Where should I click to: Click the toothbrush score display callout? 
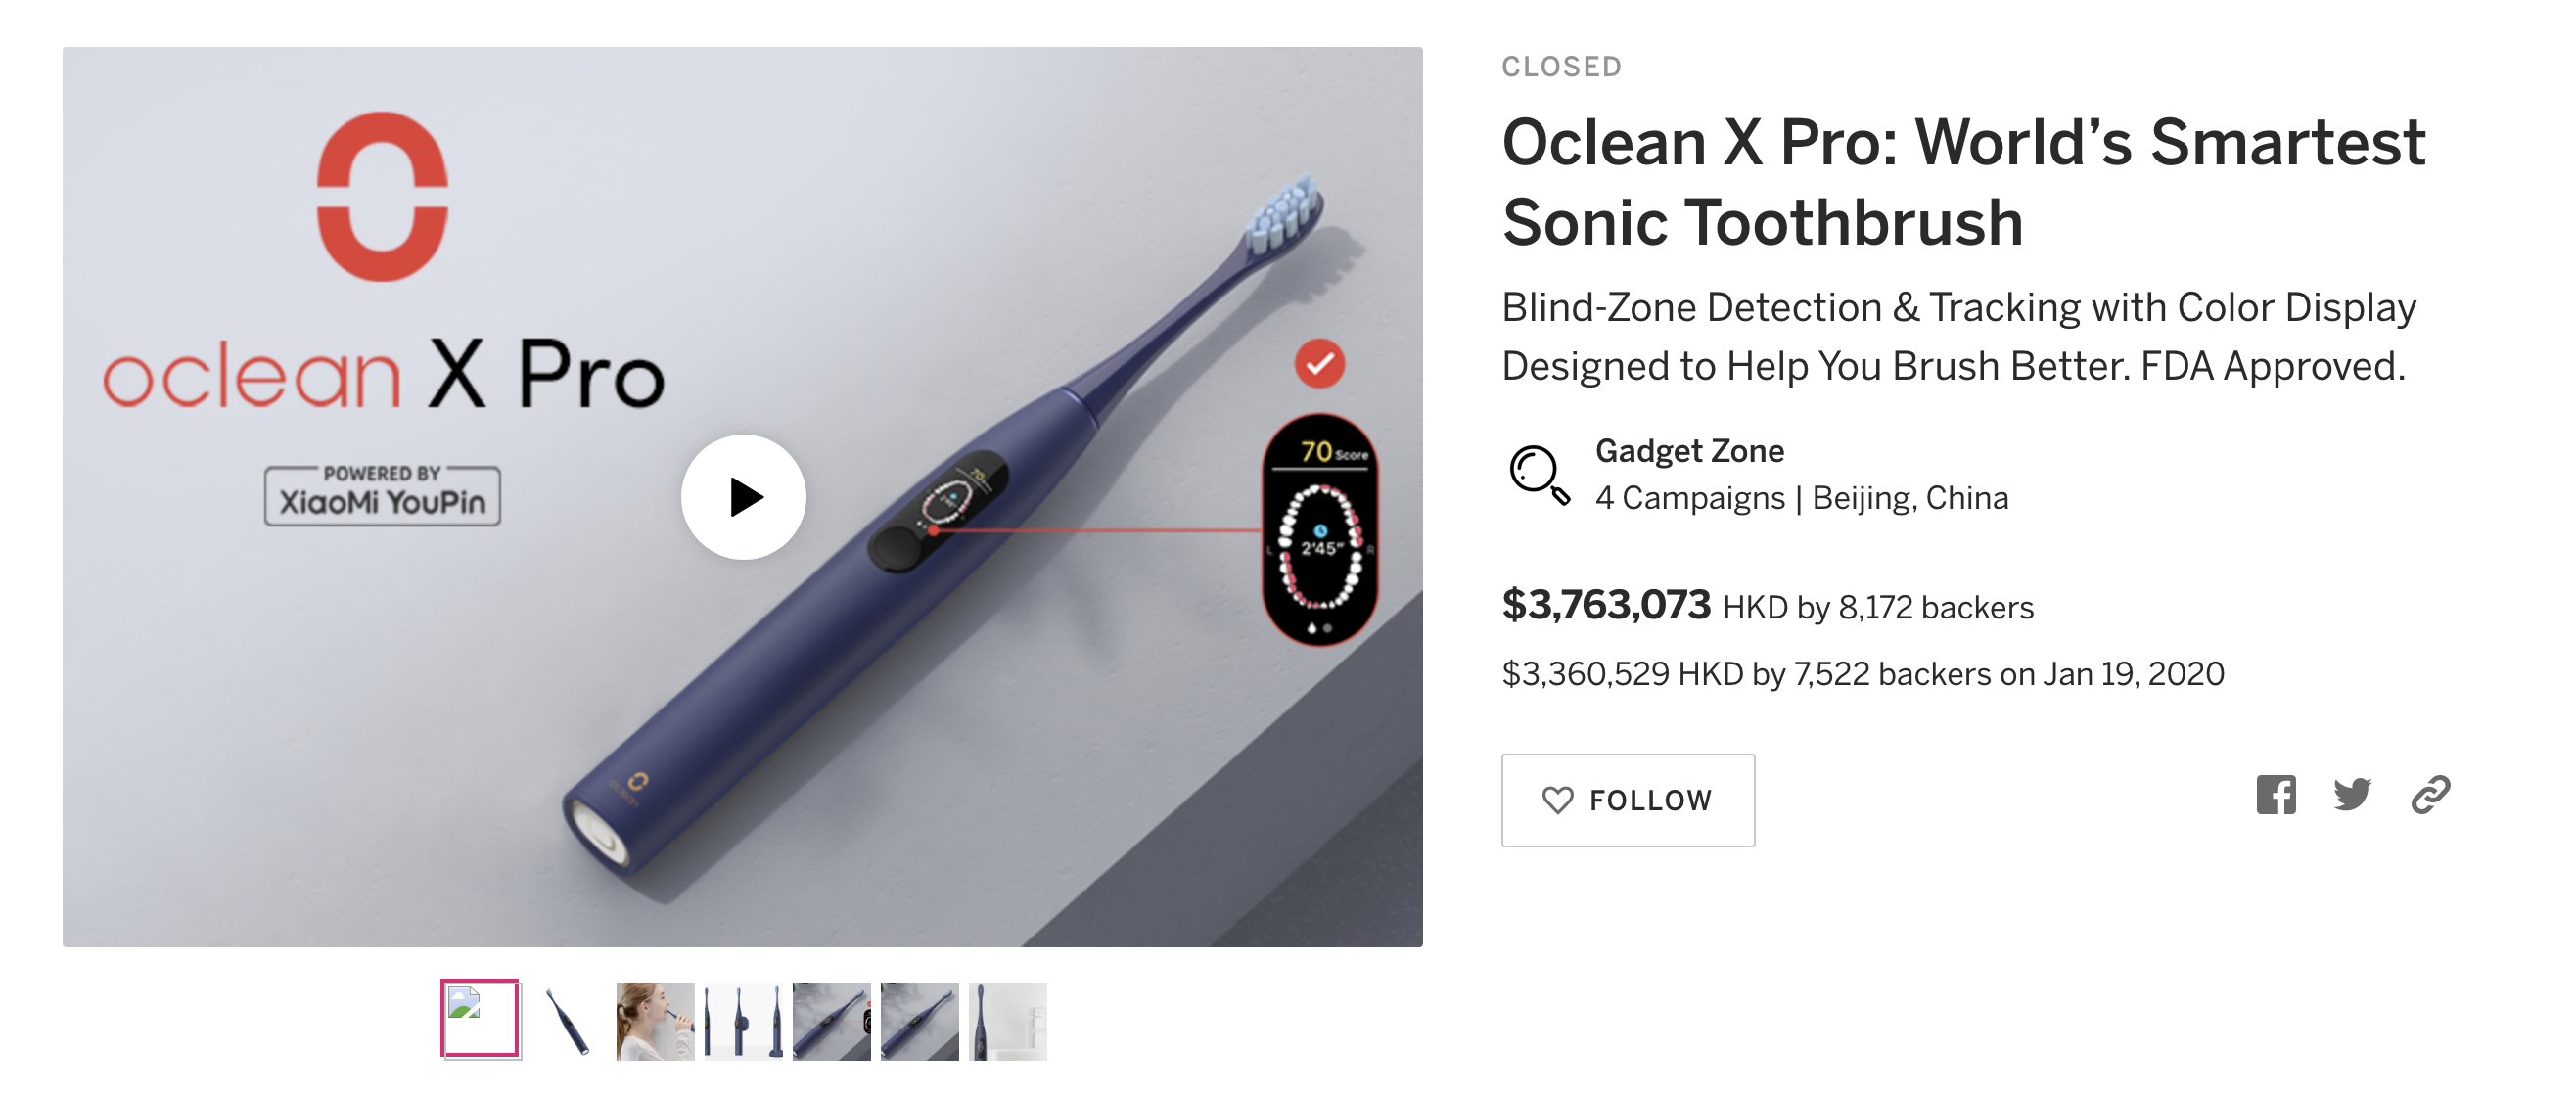1320,530
